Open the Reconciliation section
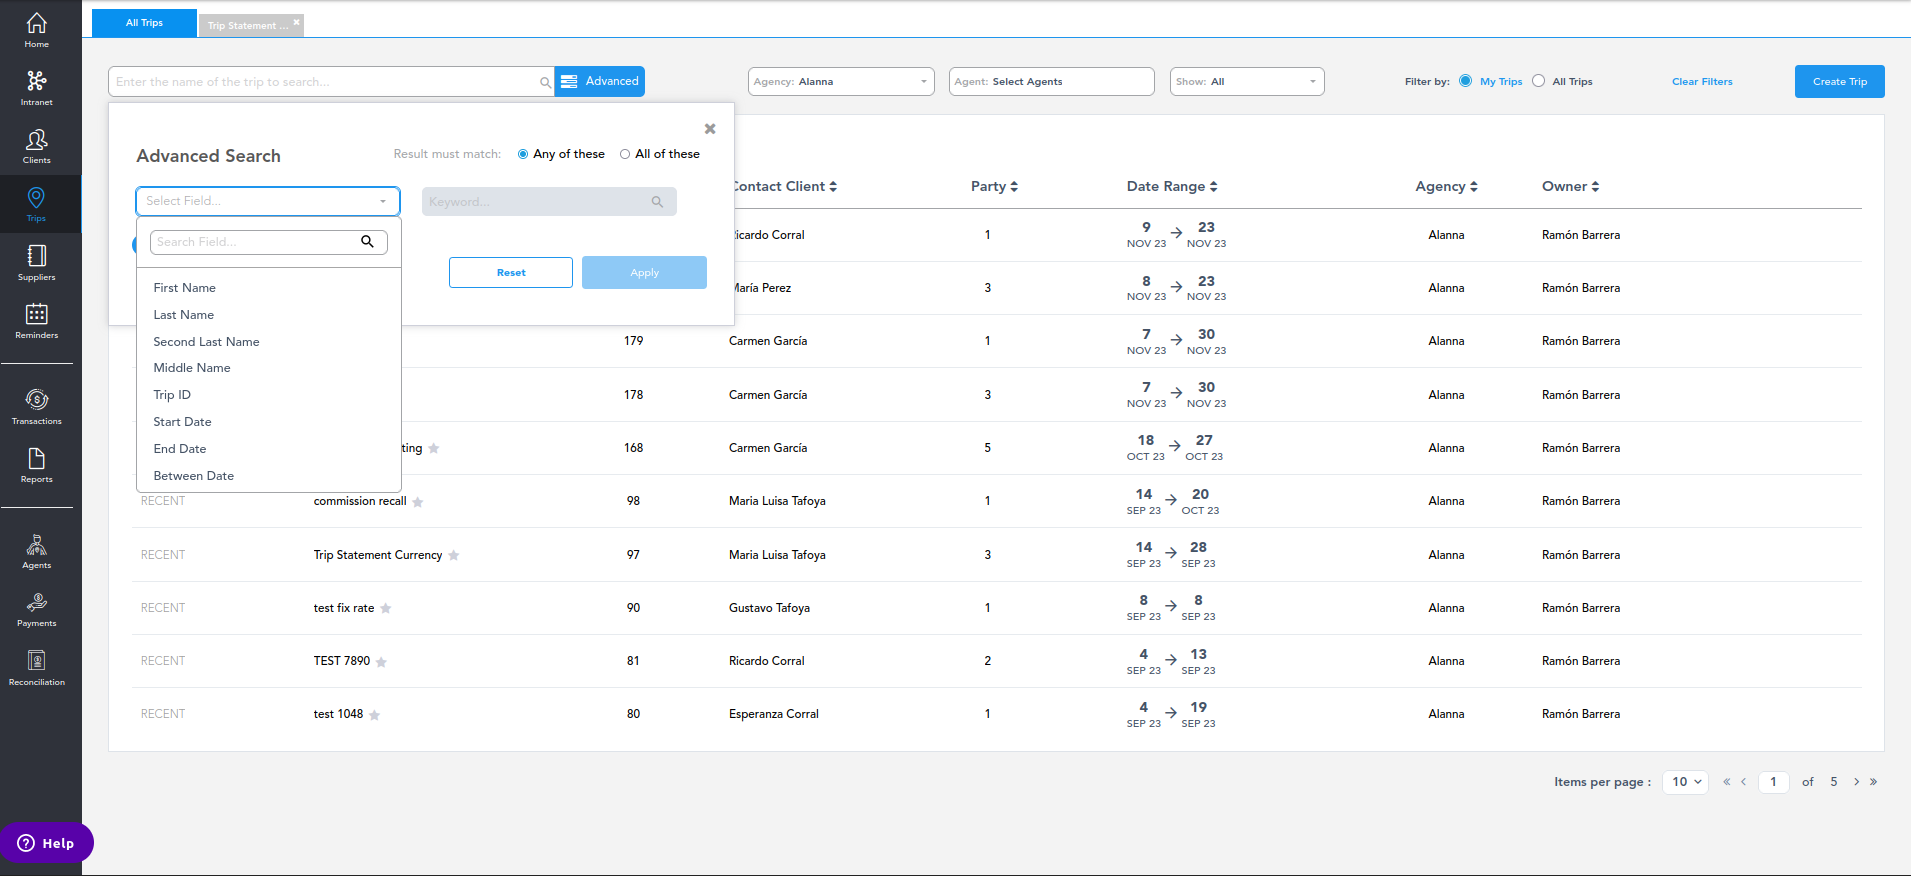The height and width of the screenshot is (876, 1911). coord(37,667)
